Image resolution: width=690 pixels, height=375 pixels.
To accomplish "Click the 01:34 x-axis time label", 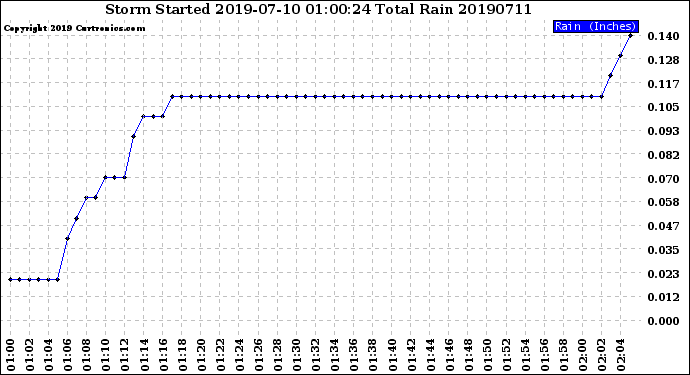I will tap(334, 355).
